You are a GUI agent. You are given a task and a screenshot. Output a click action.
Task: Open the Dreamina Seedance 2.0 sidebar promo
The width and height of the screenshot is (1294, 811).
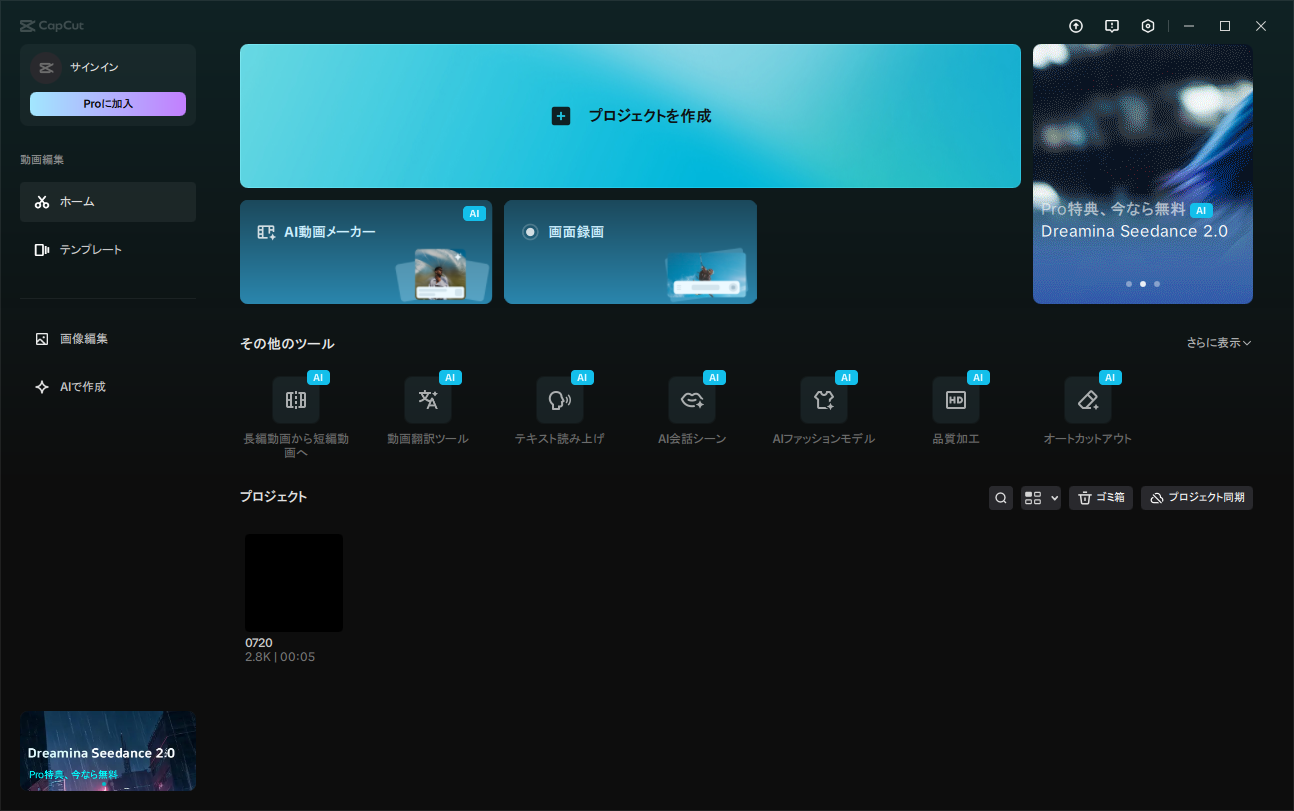(108, 751)
